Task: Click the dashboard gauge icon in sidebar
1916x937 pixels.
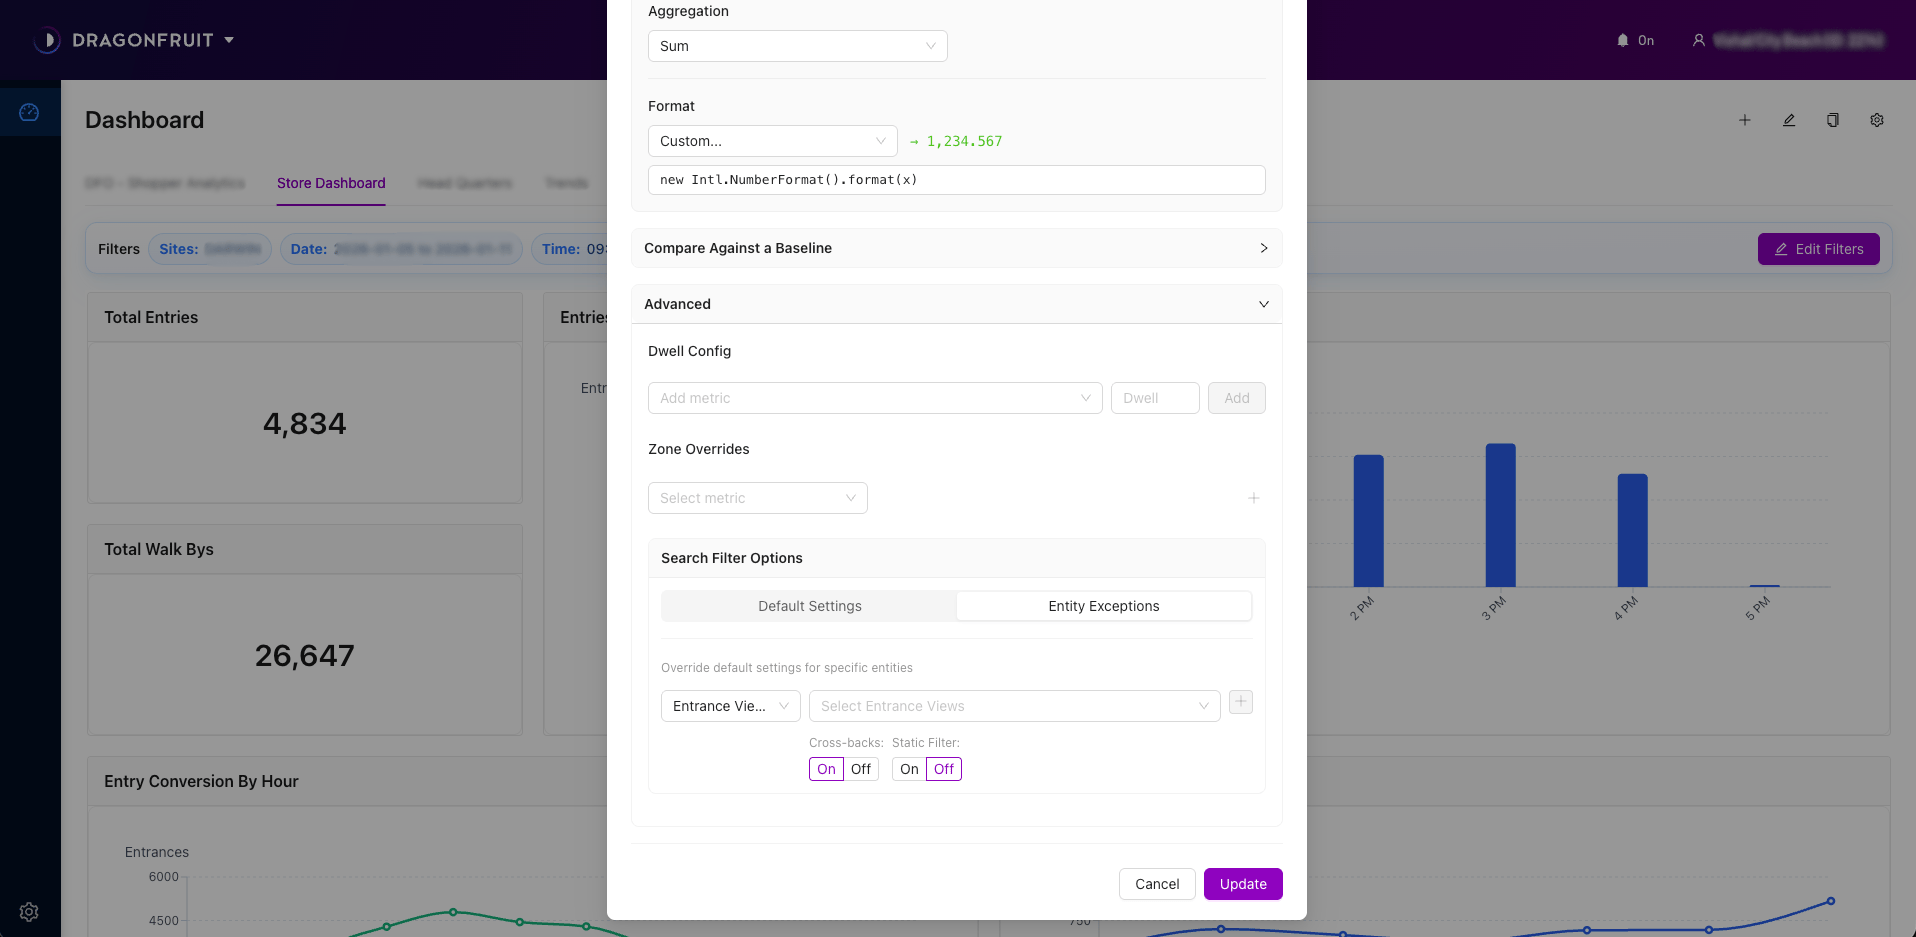Action: point(29,112)
